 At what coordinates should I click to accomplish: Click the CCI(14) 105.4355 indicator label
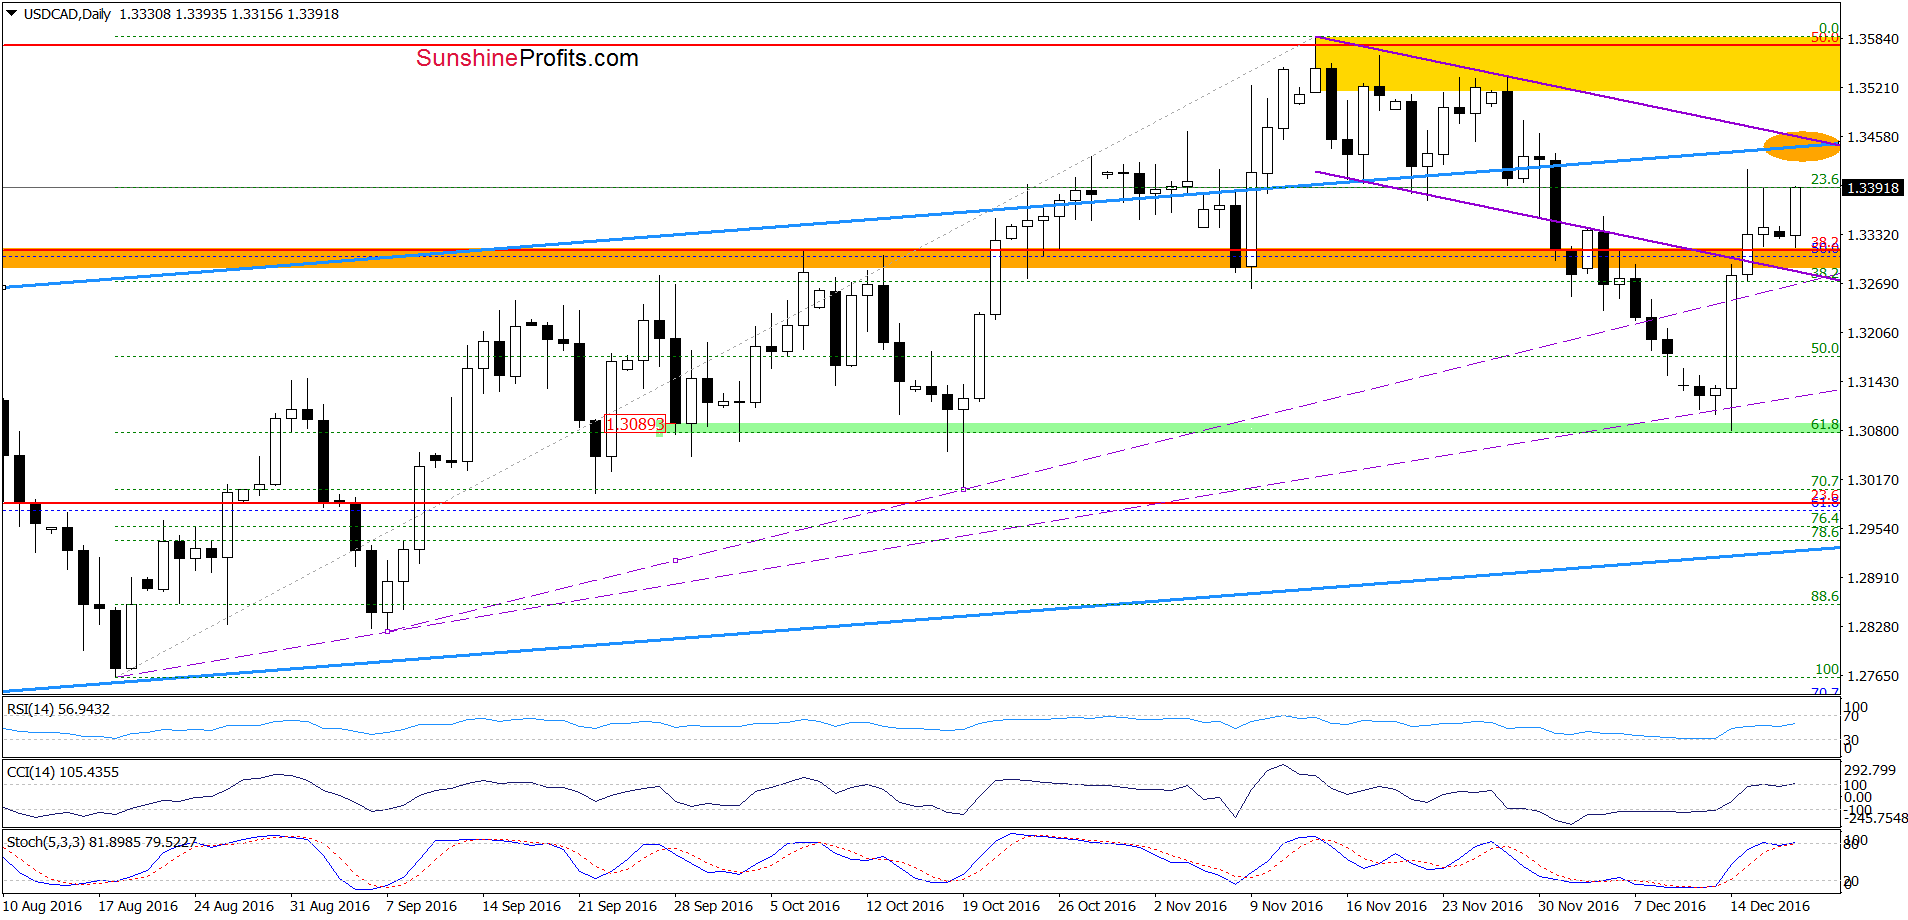tap(62, 772)
